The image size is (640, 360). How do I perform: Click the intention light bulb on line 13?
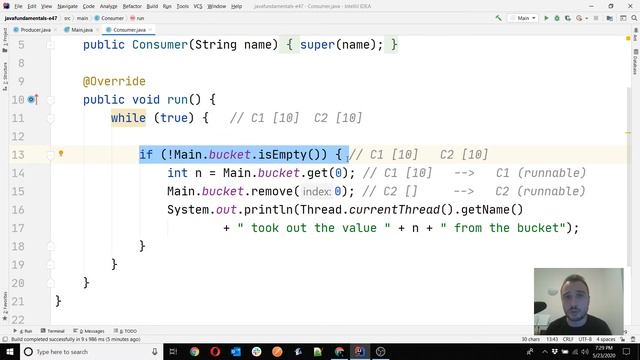coord(61,153)
